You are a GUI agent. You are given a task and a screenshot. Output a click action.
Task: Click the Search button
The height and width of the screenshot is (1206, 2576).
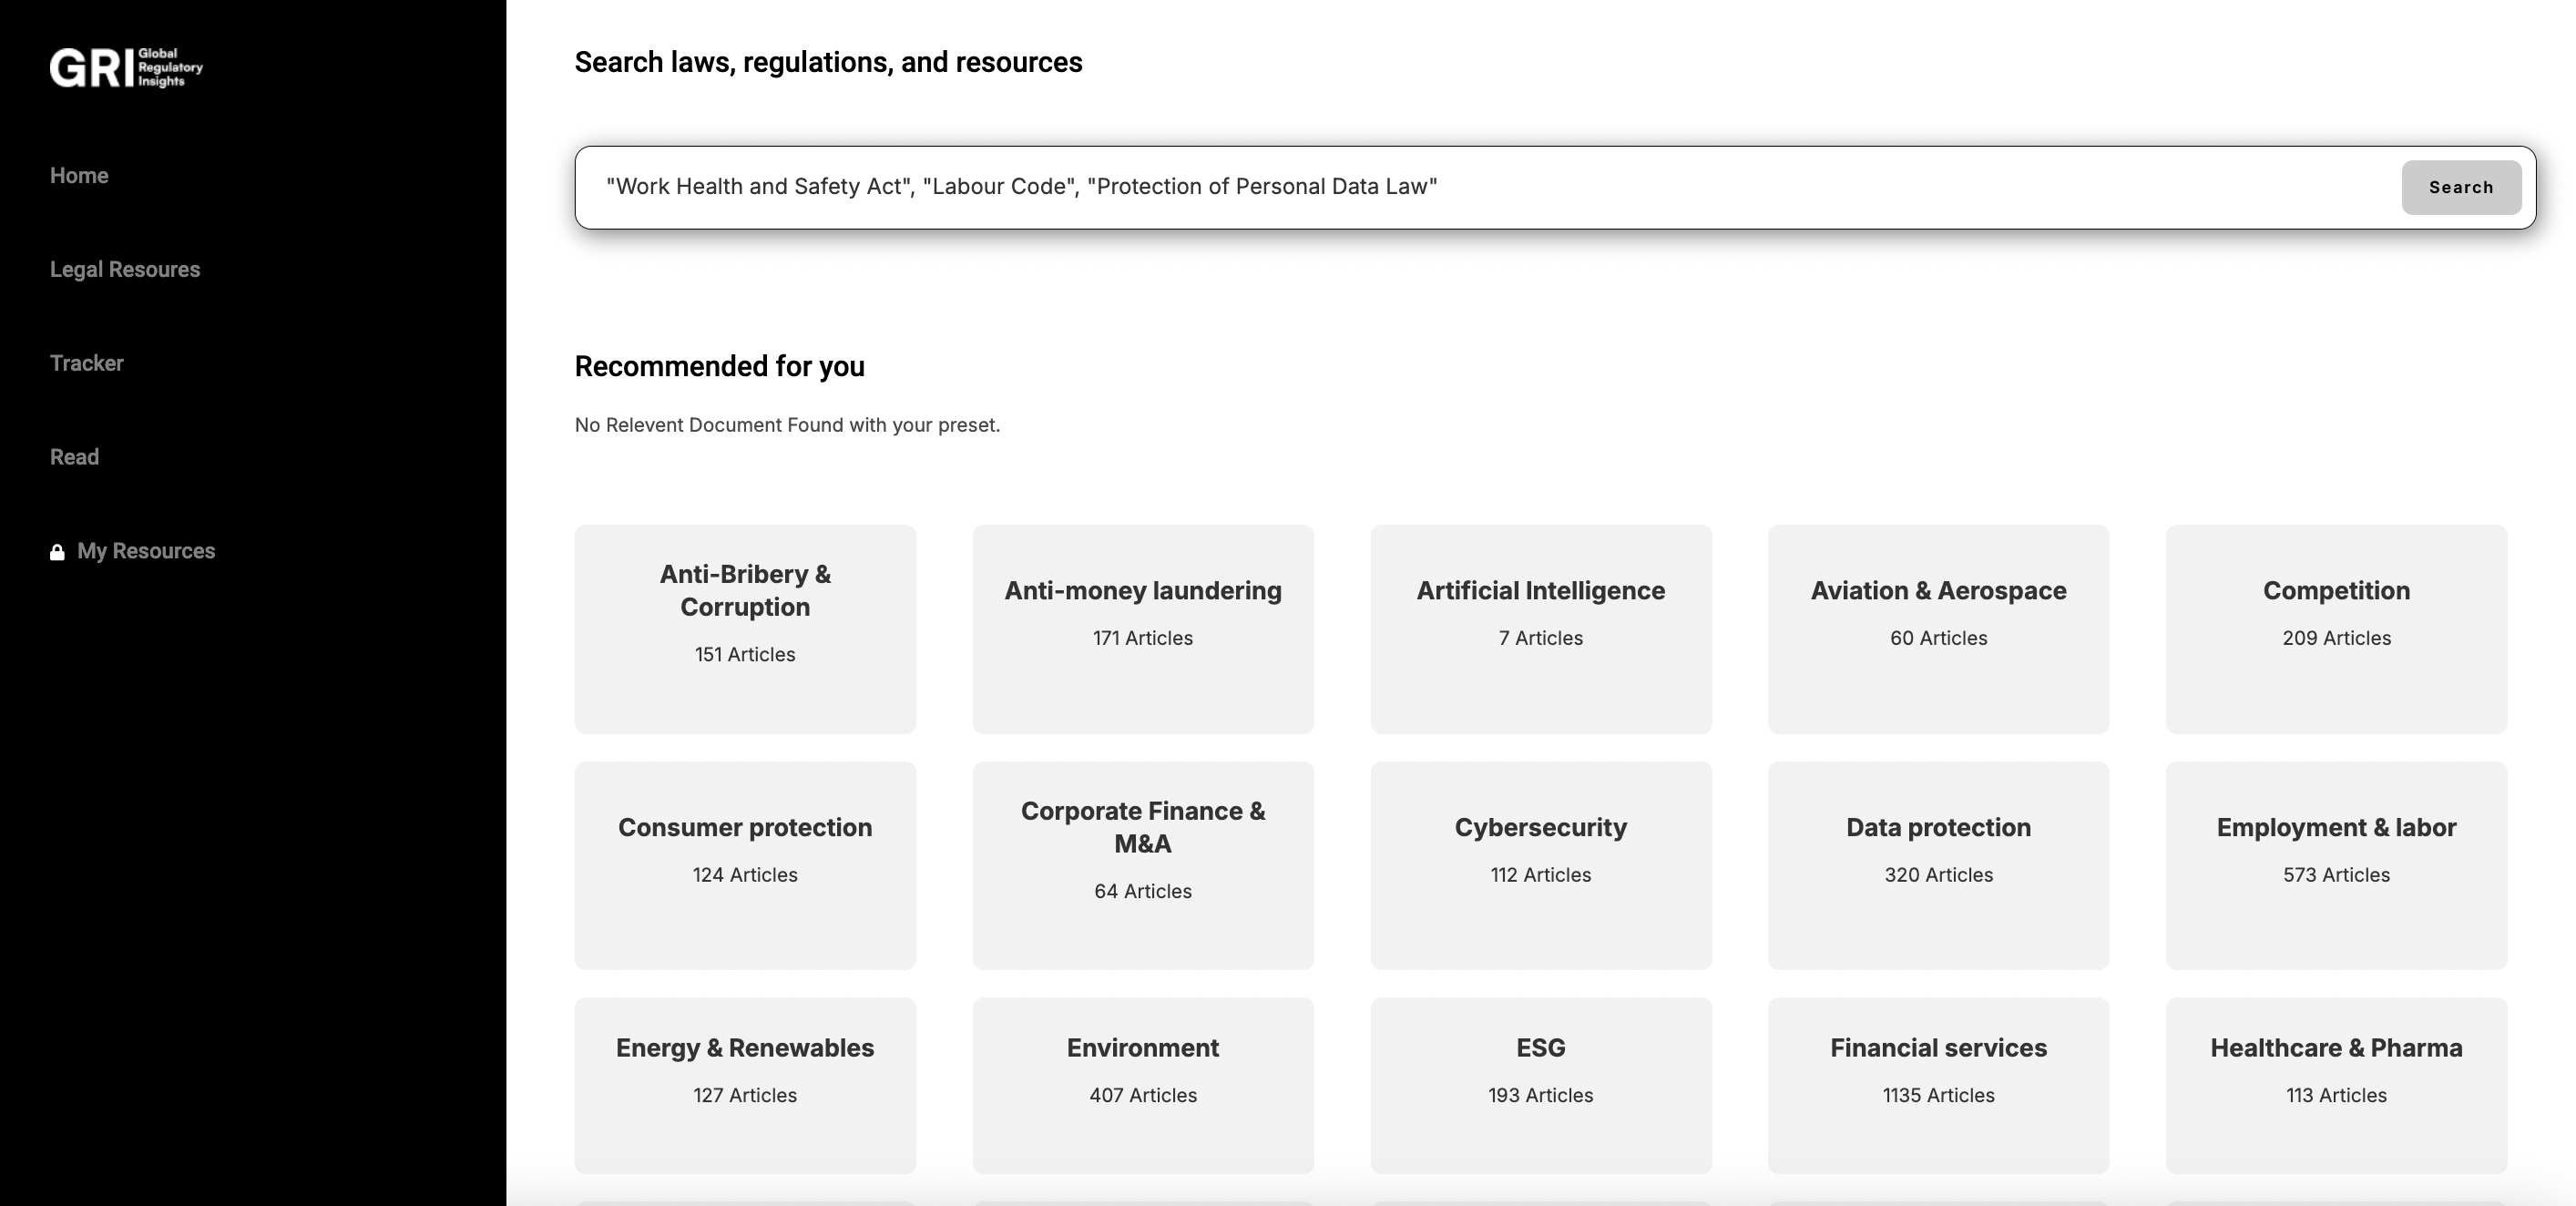pyautogui.click(x=2461, y=187)
